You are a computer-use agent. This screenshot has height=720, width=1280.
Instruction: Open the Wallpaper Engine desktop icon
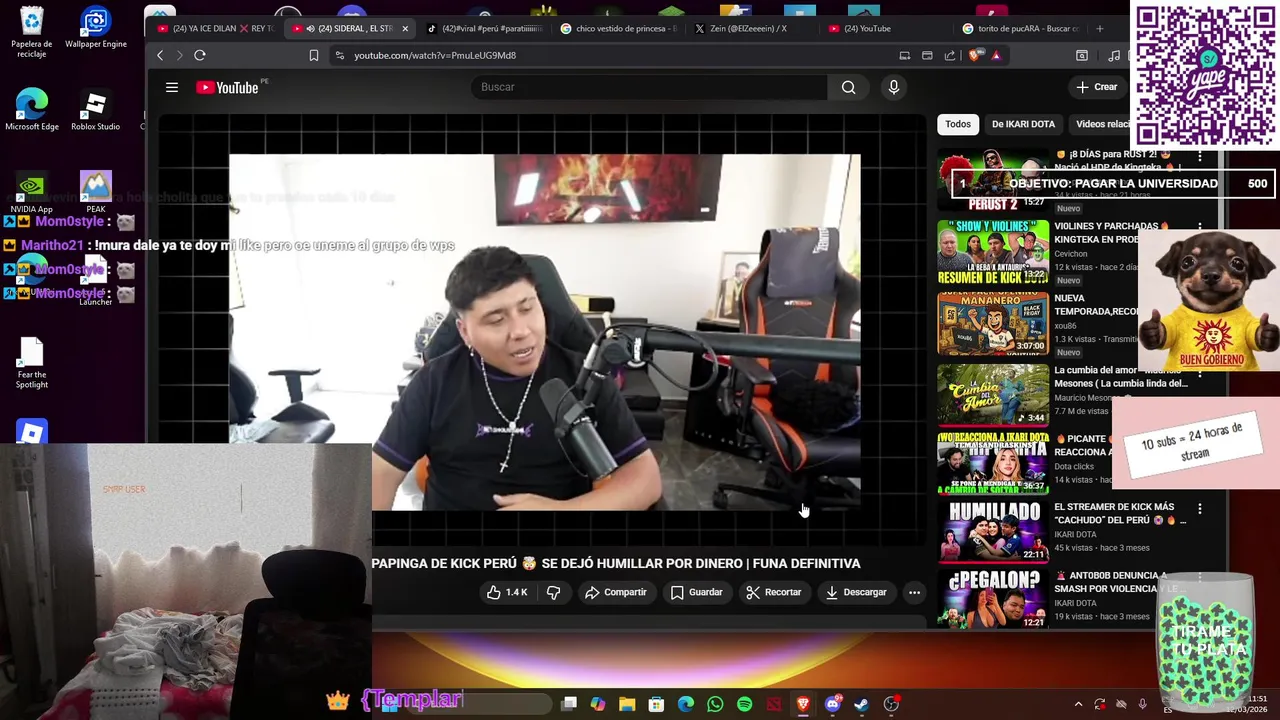(x=96, y=28)
